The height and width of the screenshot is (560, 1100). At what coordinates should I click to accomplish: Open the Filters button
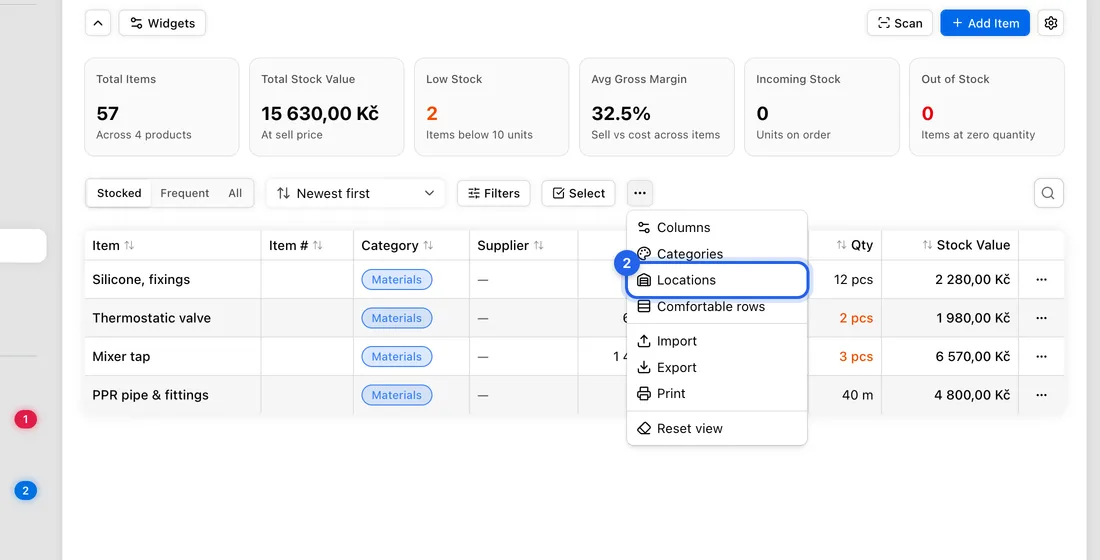click(x=494, y=193)
